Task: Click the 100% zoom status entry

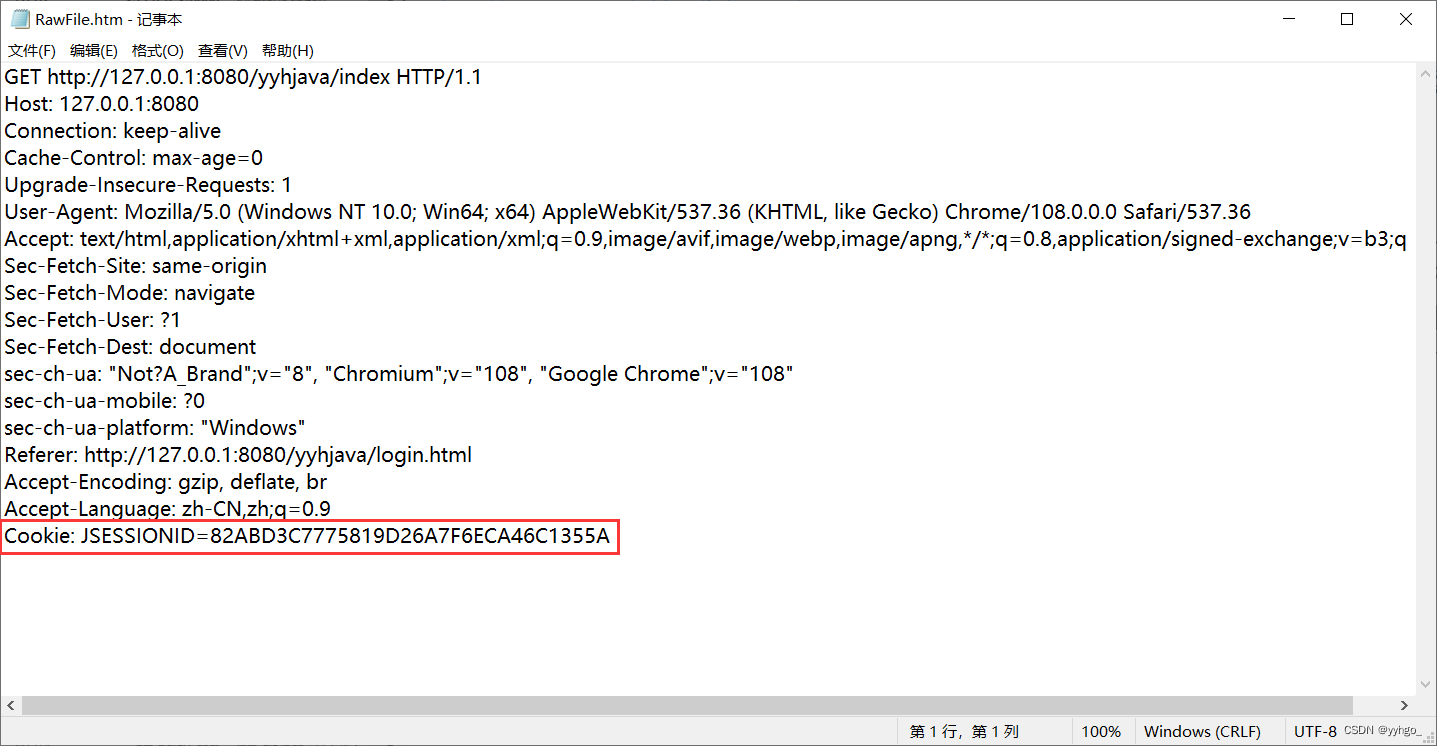Action: [1101, 732]
